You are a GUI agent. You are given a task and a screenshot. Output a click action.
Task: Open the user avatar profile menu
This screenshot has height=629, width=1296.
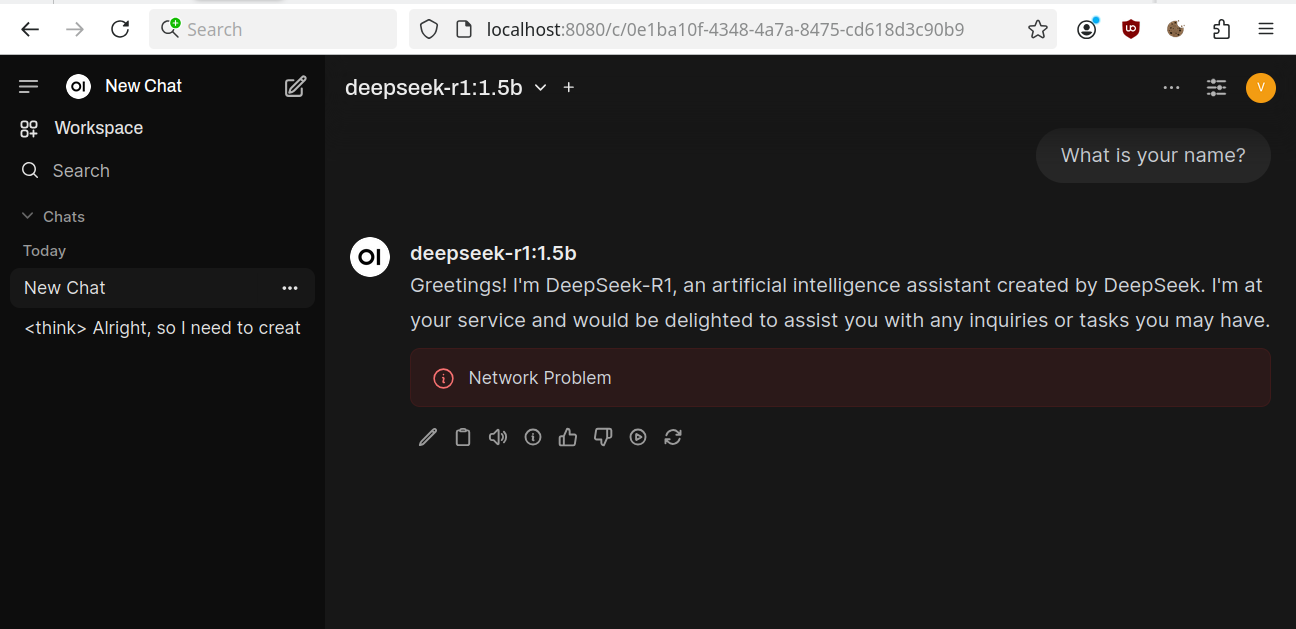pyautogui.click(x=1261, y=87)
